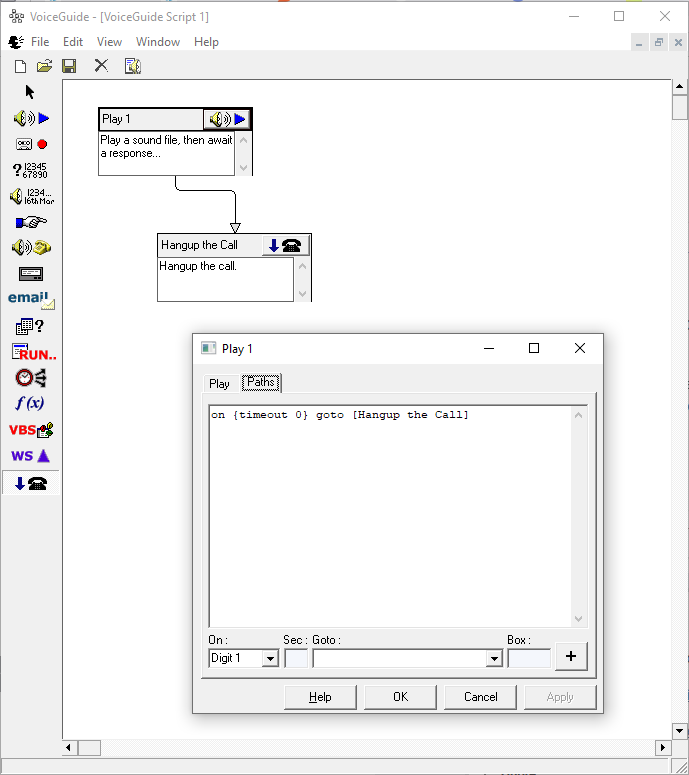Click the Sec input field
This screenshot has height=775, width=689.
coord(296,658)
